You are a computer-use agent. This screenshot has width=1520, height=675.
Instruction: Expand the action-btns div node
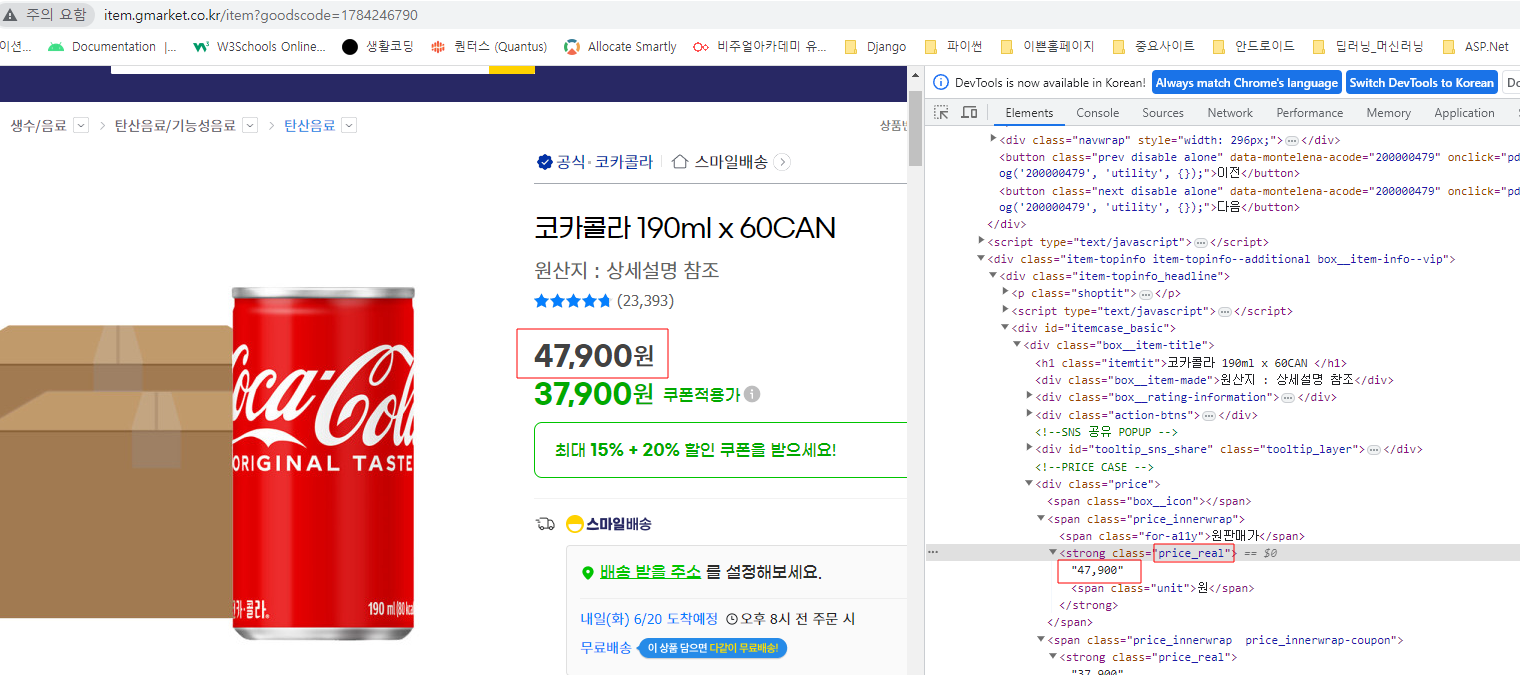1029,414
